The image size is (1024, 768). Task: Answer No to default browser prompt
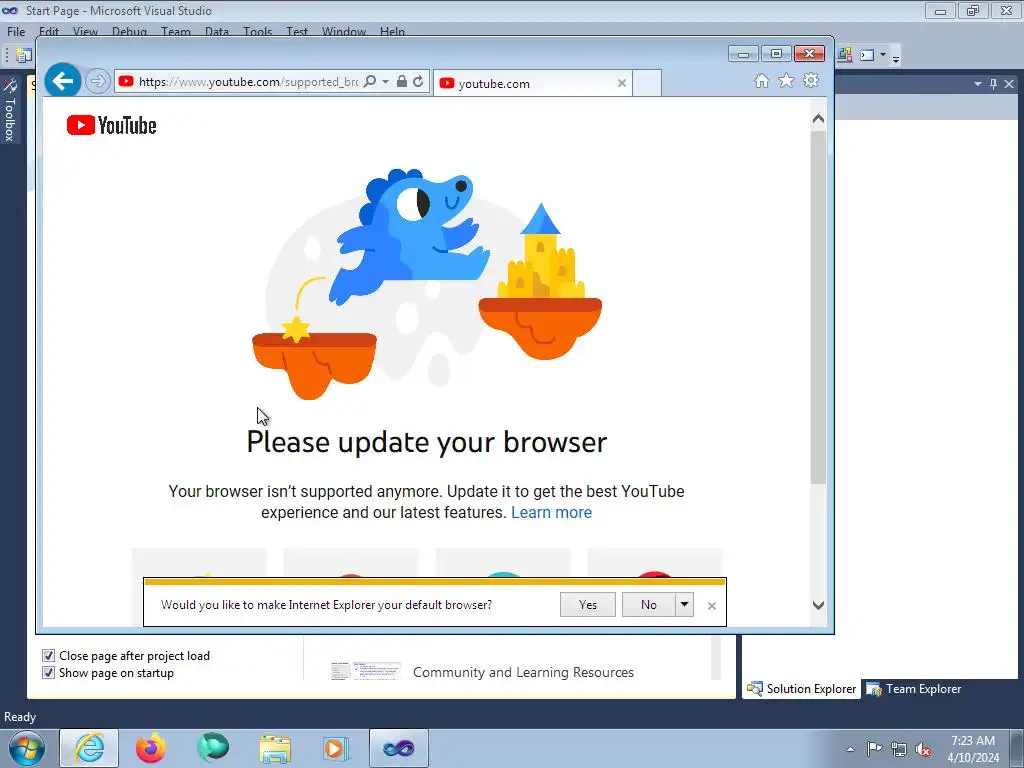(648, 605)
